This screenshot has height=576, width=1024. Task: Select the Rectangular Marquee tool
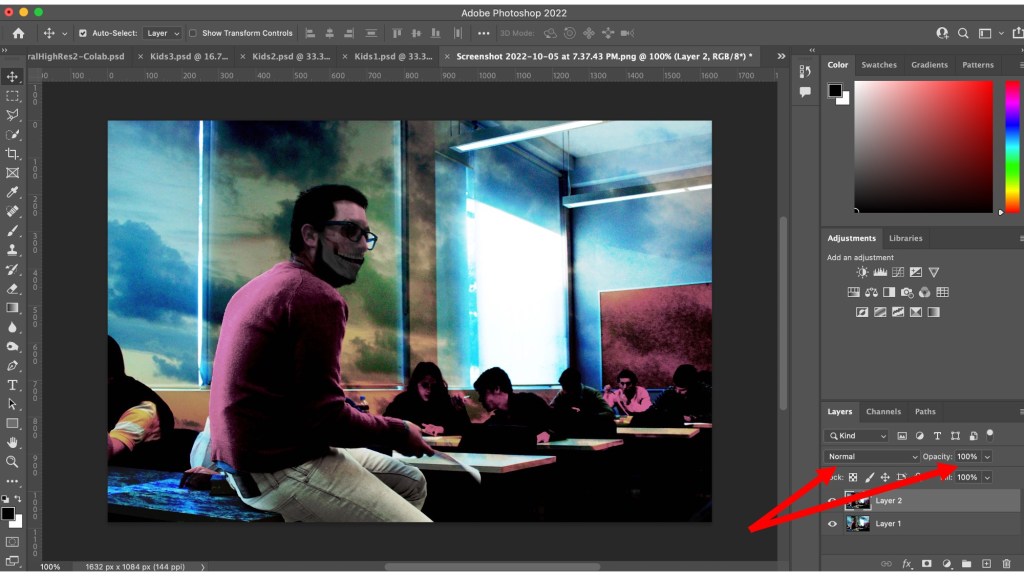[12, 96]
